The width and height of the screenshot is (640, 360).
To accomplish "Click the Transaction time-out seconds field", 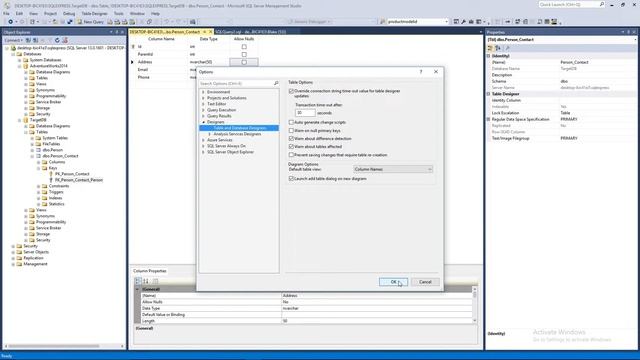I will pyautogui.click(x=305, y=113).
